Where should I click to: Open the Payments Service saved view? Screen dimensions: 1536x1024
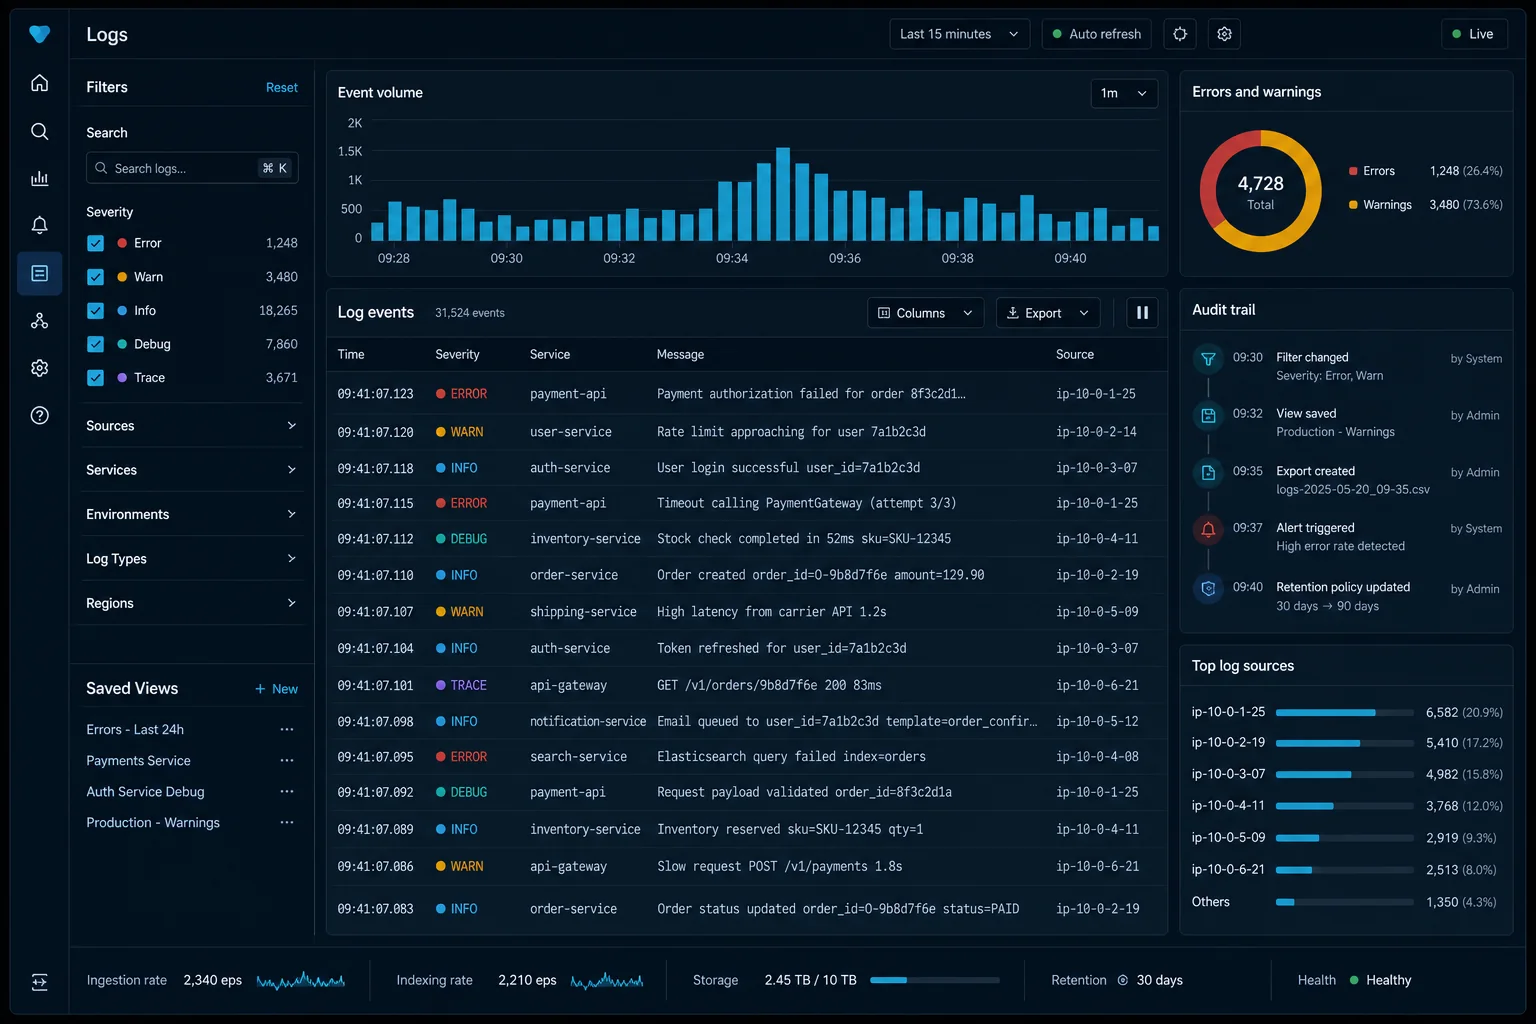tap(138, 761)
